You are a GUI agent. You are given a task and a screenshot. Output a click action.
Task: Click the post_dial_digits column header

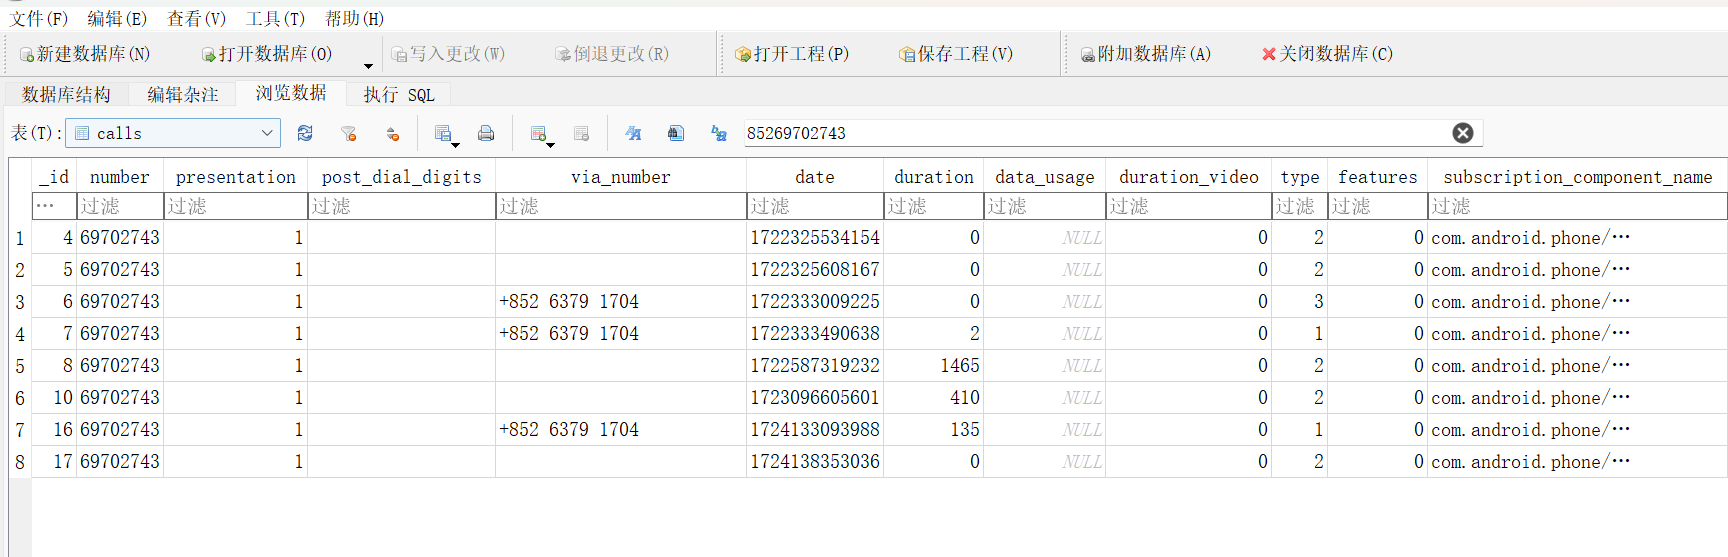click(402, 177)
